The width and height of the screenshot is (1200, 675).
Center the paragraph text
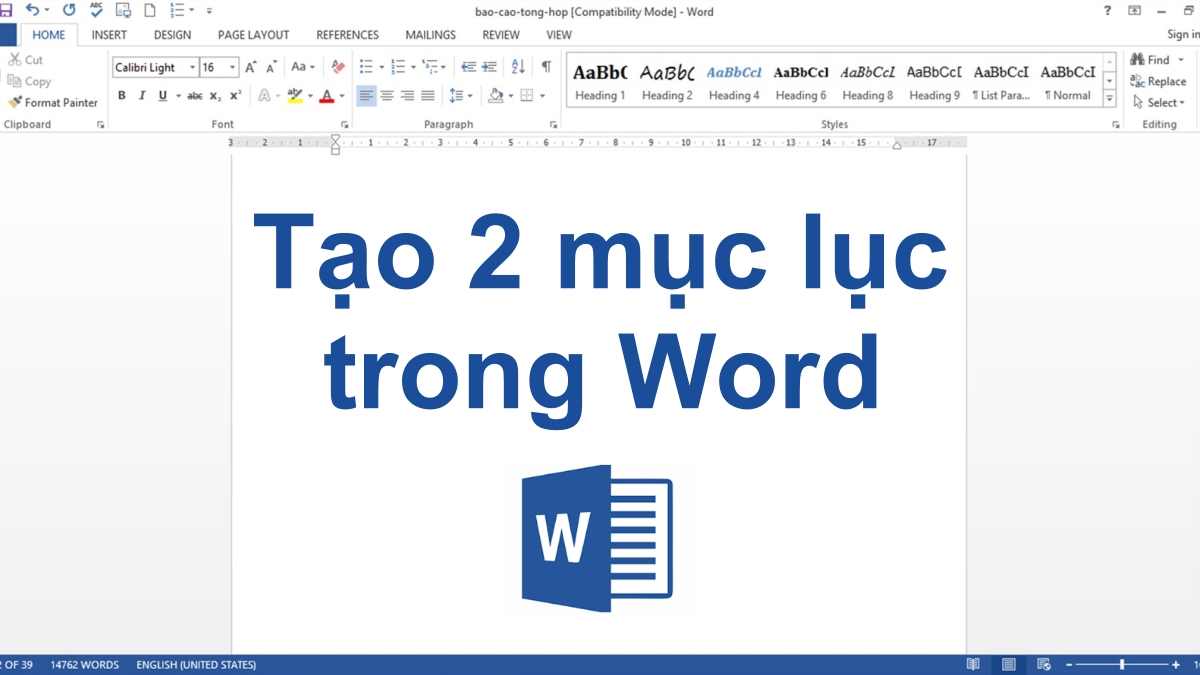[387, 96]
